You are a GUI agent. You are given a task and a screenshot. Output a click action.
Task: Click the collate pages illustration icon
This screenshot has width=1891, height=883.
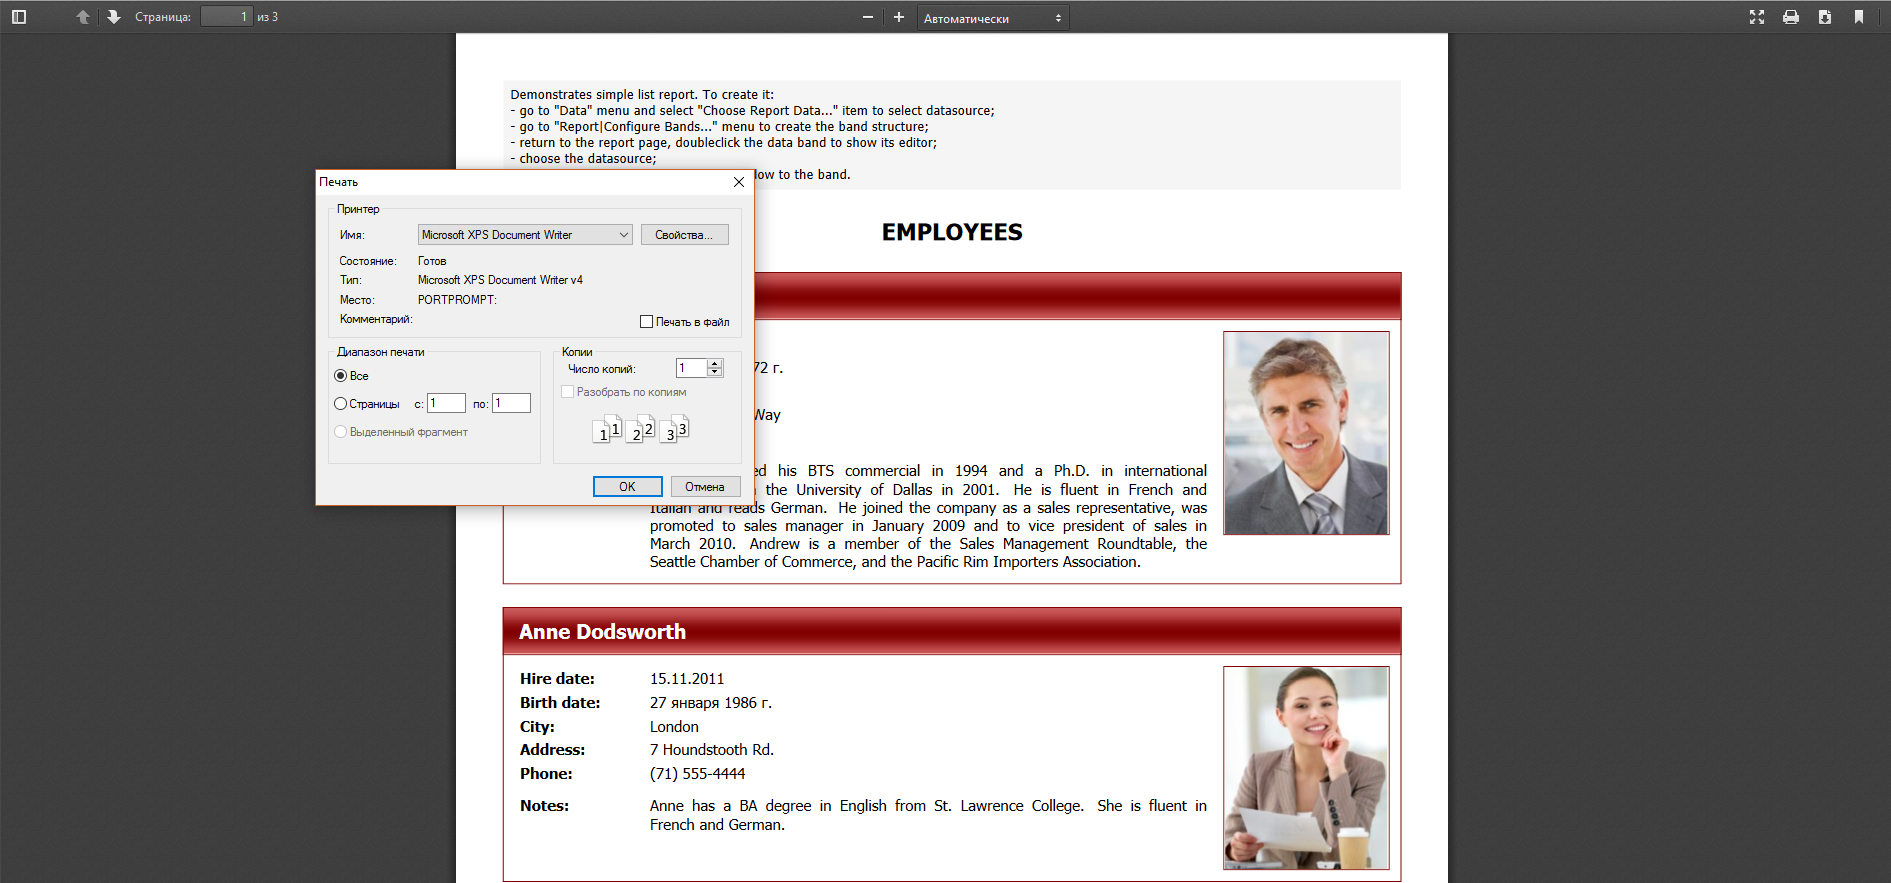coord(641,429)
